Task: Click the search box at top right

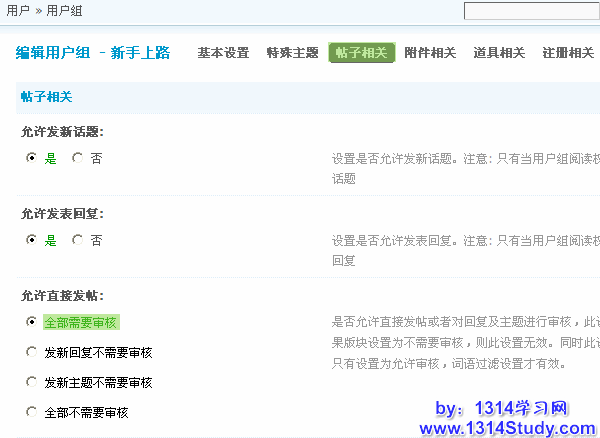Action: coord(531,11)
